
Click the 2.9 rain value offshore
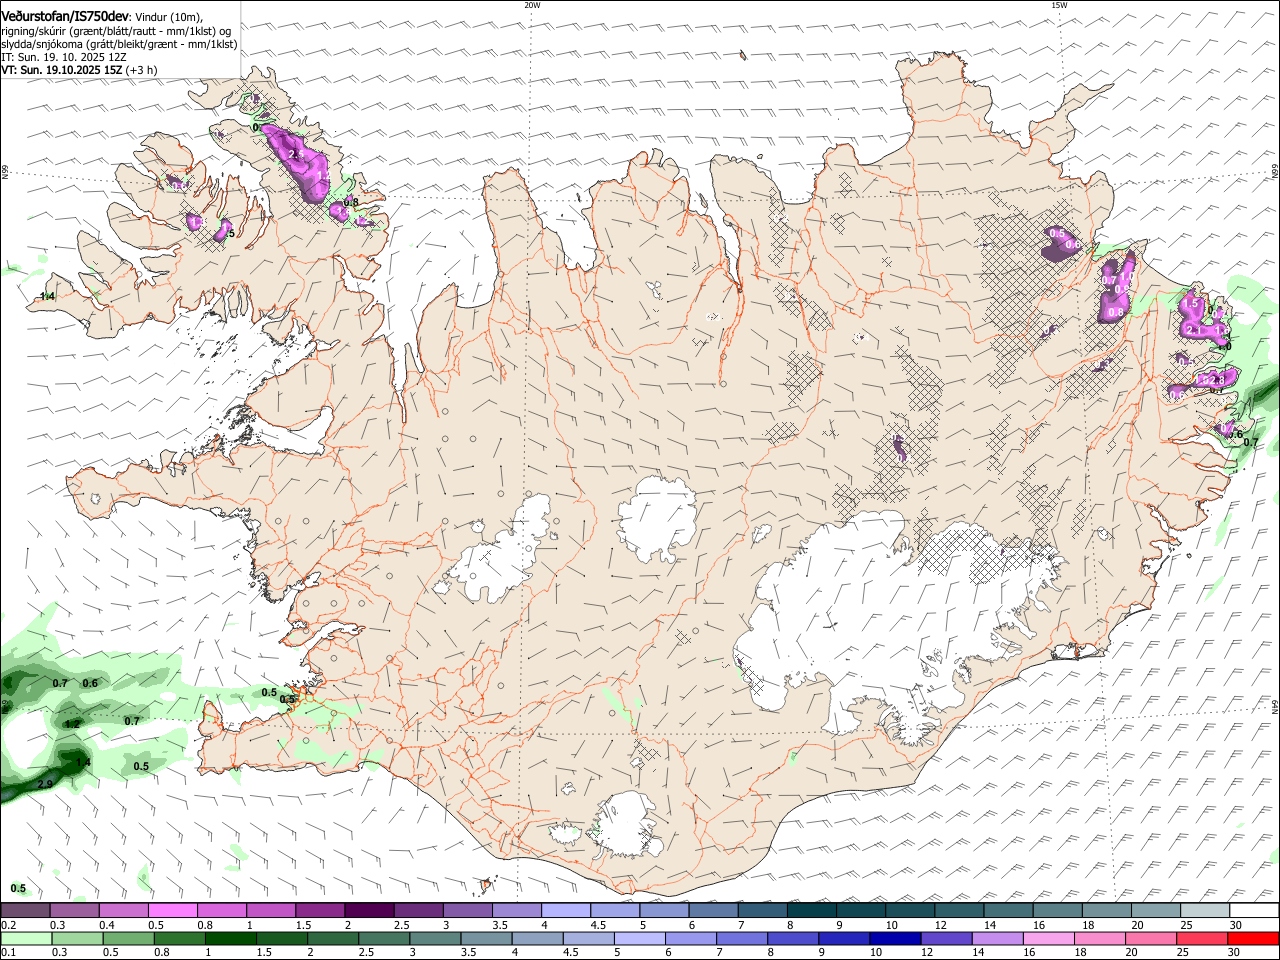(x=45, y=785)
